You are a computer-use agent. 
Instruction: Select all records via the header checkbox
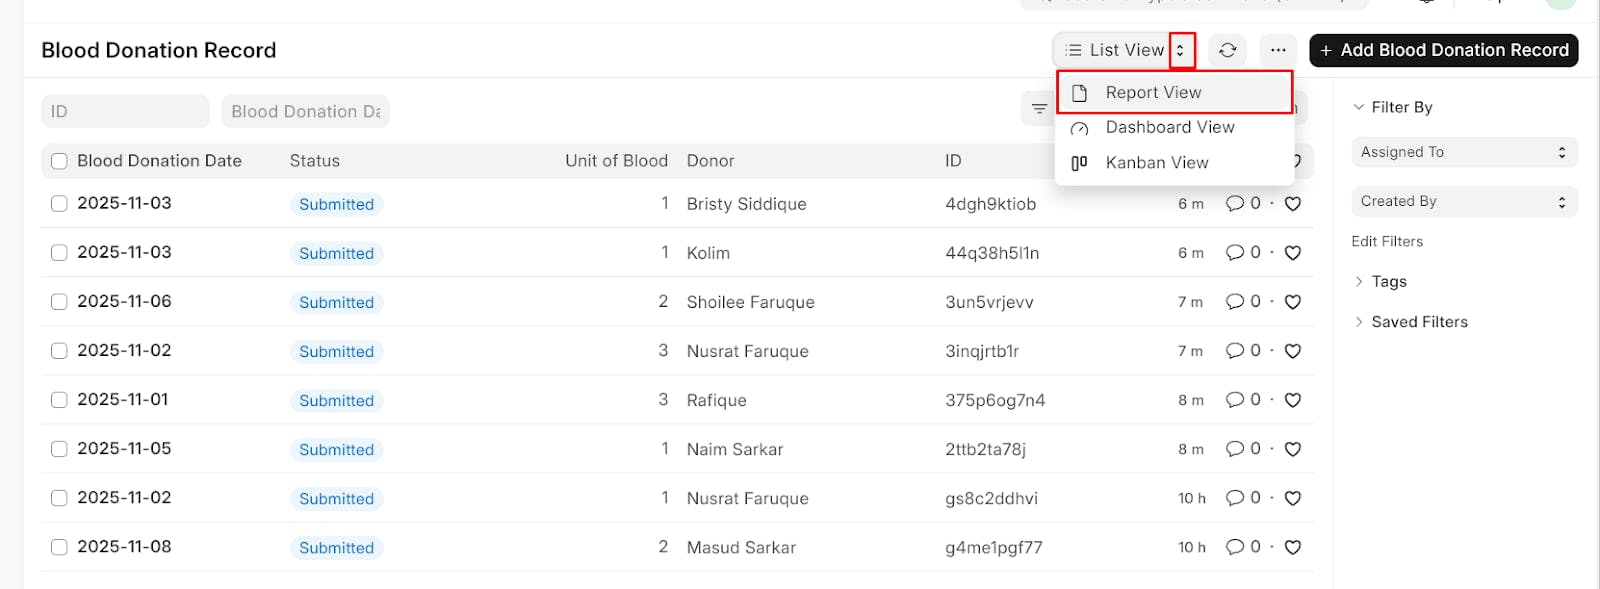[59, 160]
